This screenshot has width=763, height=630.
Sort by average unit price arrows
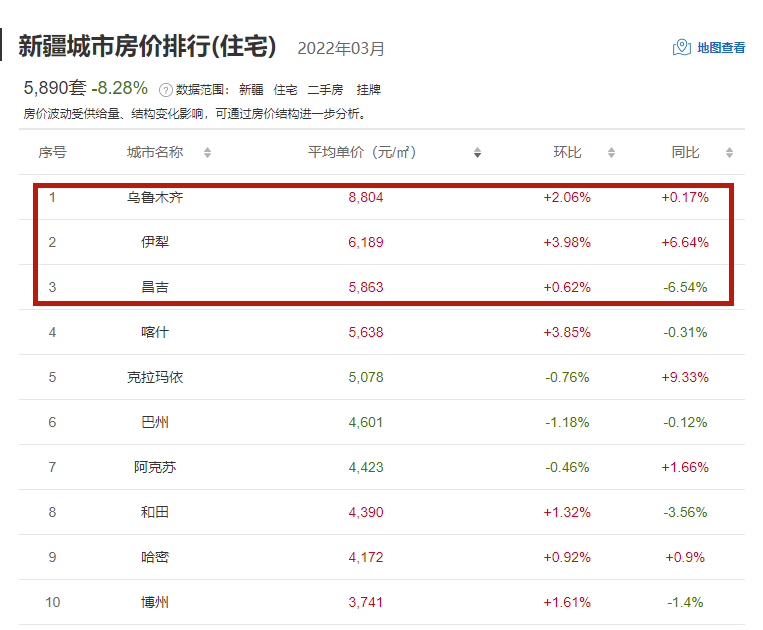point(477,153)
